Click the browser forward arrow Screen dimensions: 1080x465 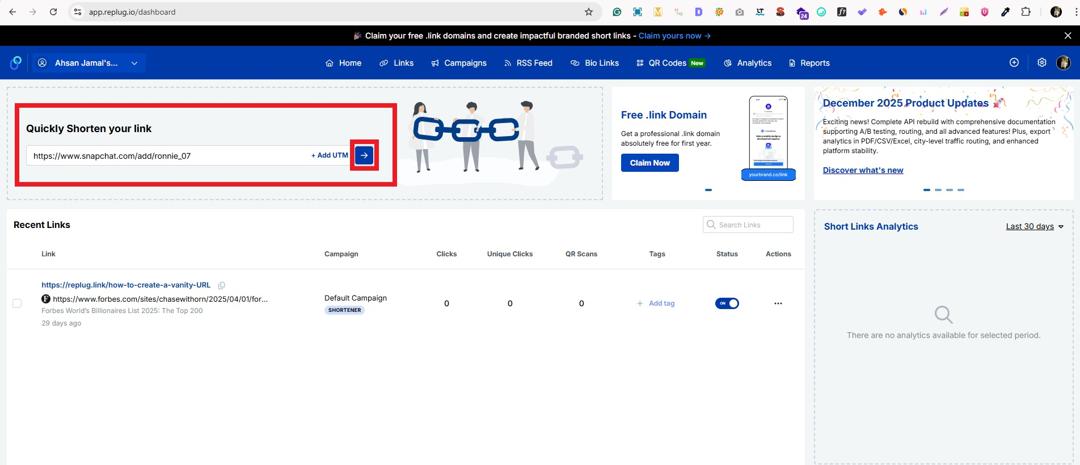click(33, 12)
